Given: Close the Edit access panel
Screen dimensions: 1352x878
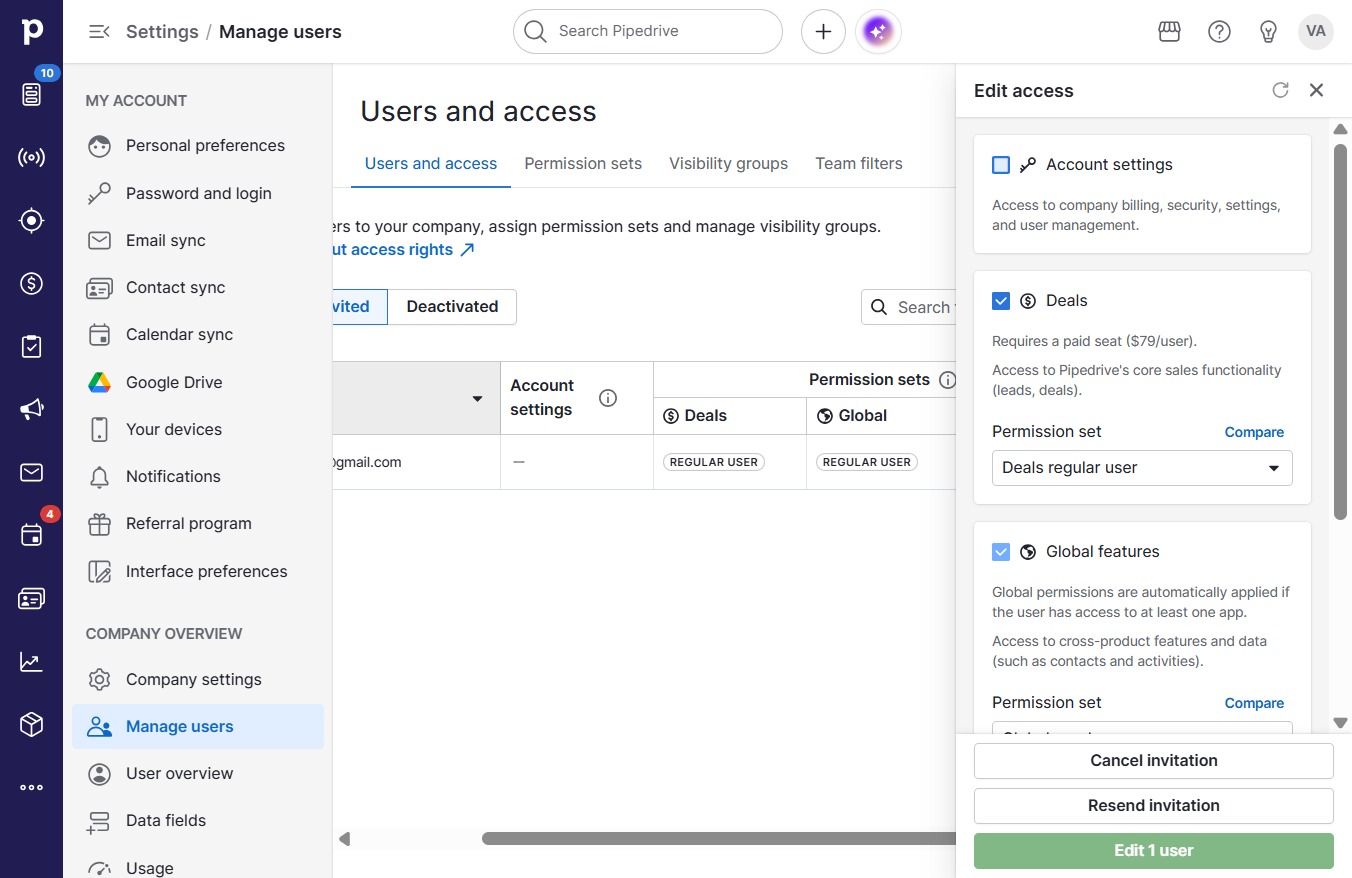Looking at the screenshot, I should pyautogui.click(x=1316, y=90).
